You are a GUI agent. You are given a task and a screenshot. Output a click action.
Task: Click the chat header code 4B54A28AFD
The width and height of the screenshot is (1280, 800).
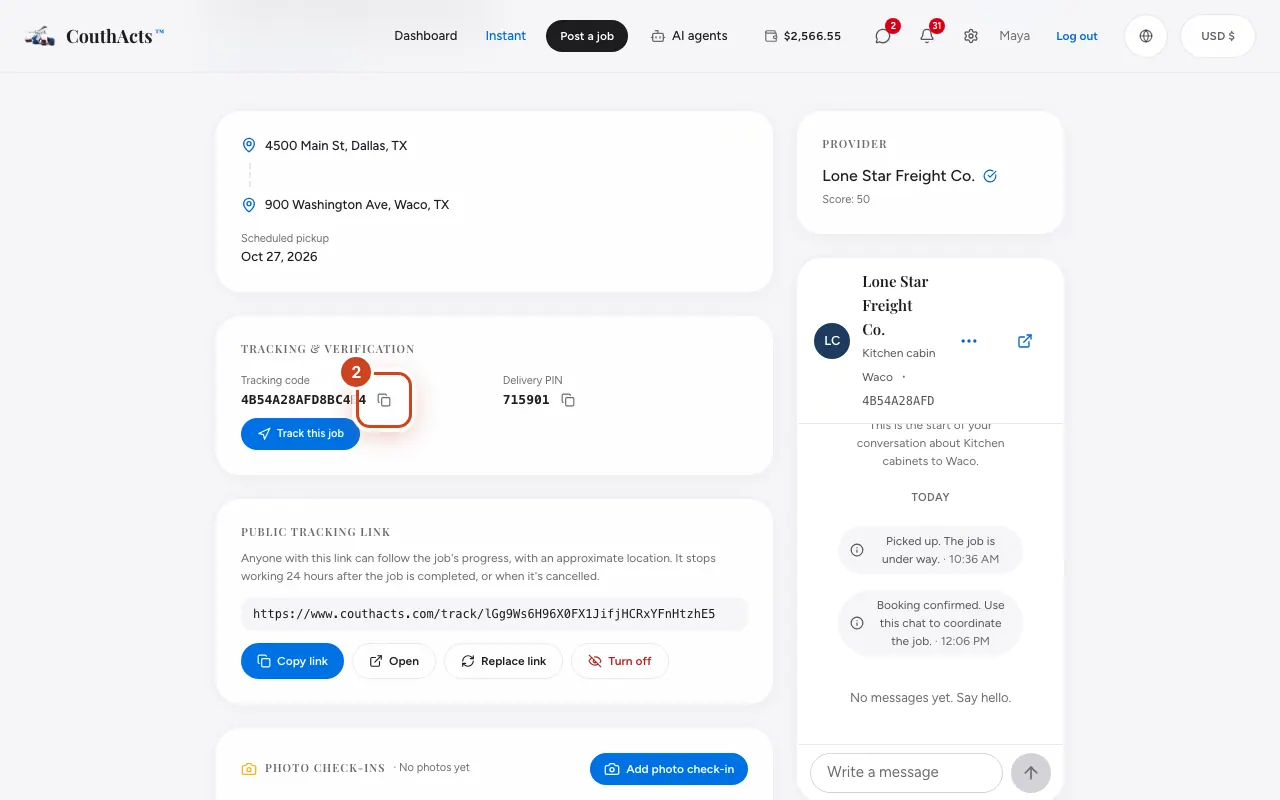point(898,401)
